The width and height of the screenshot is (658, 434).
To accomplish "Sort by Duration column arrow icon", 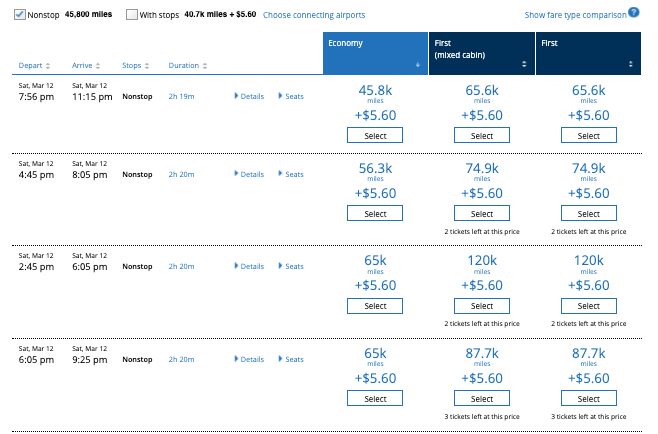I will pos(205,66).
